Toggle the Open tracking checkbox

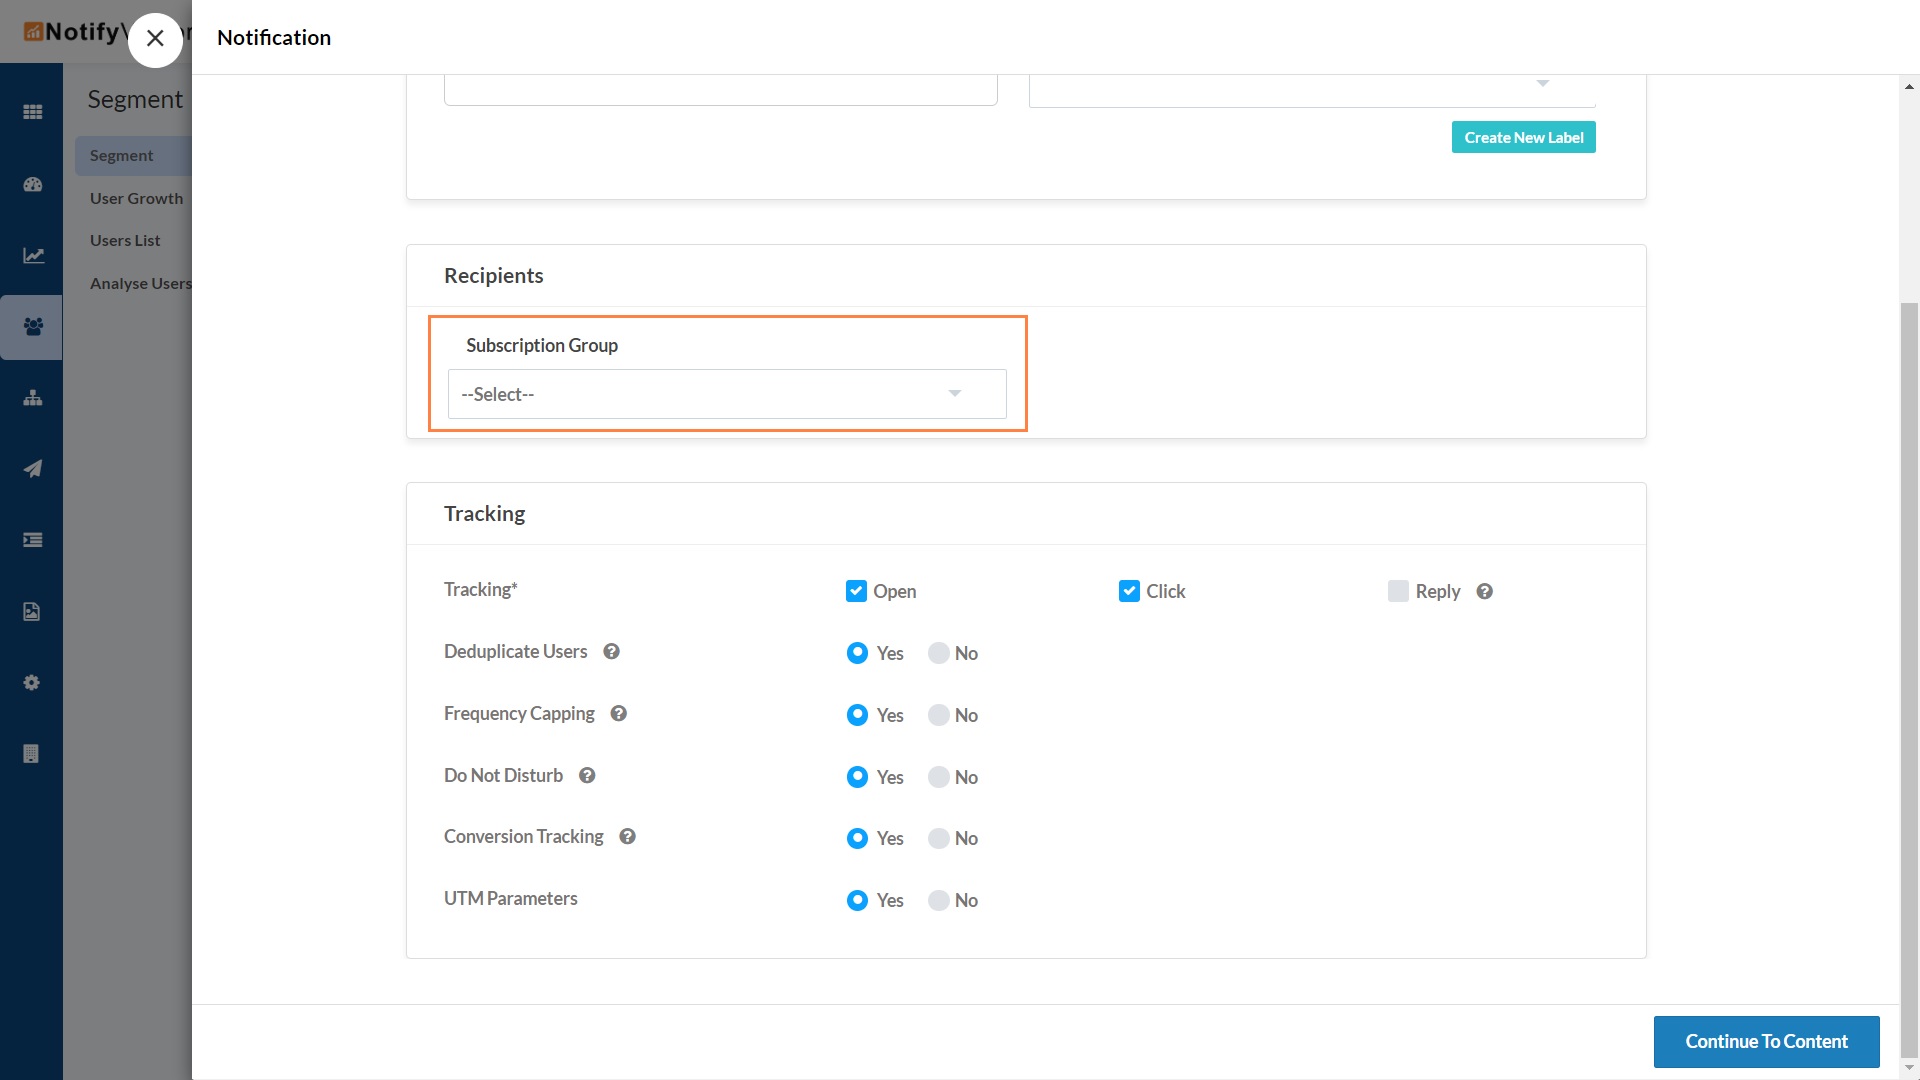856,591
